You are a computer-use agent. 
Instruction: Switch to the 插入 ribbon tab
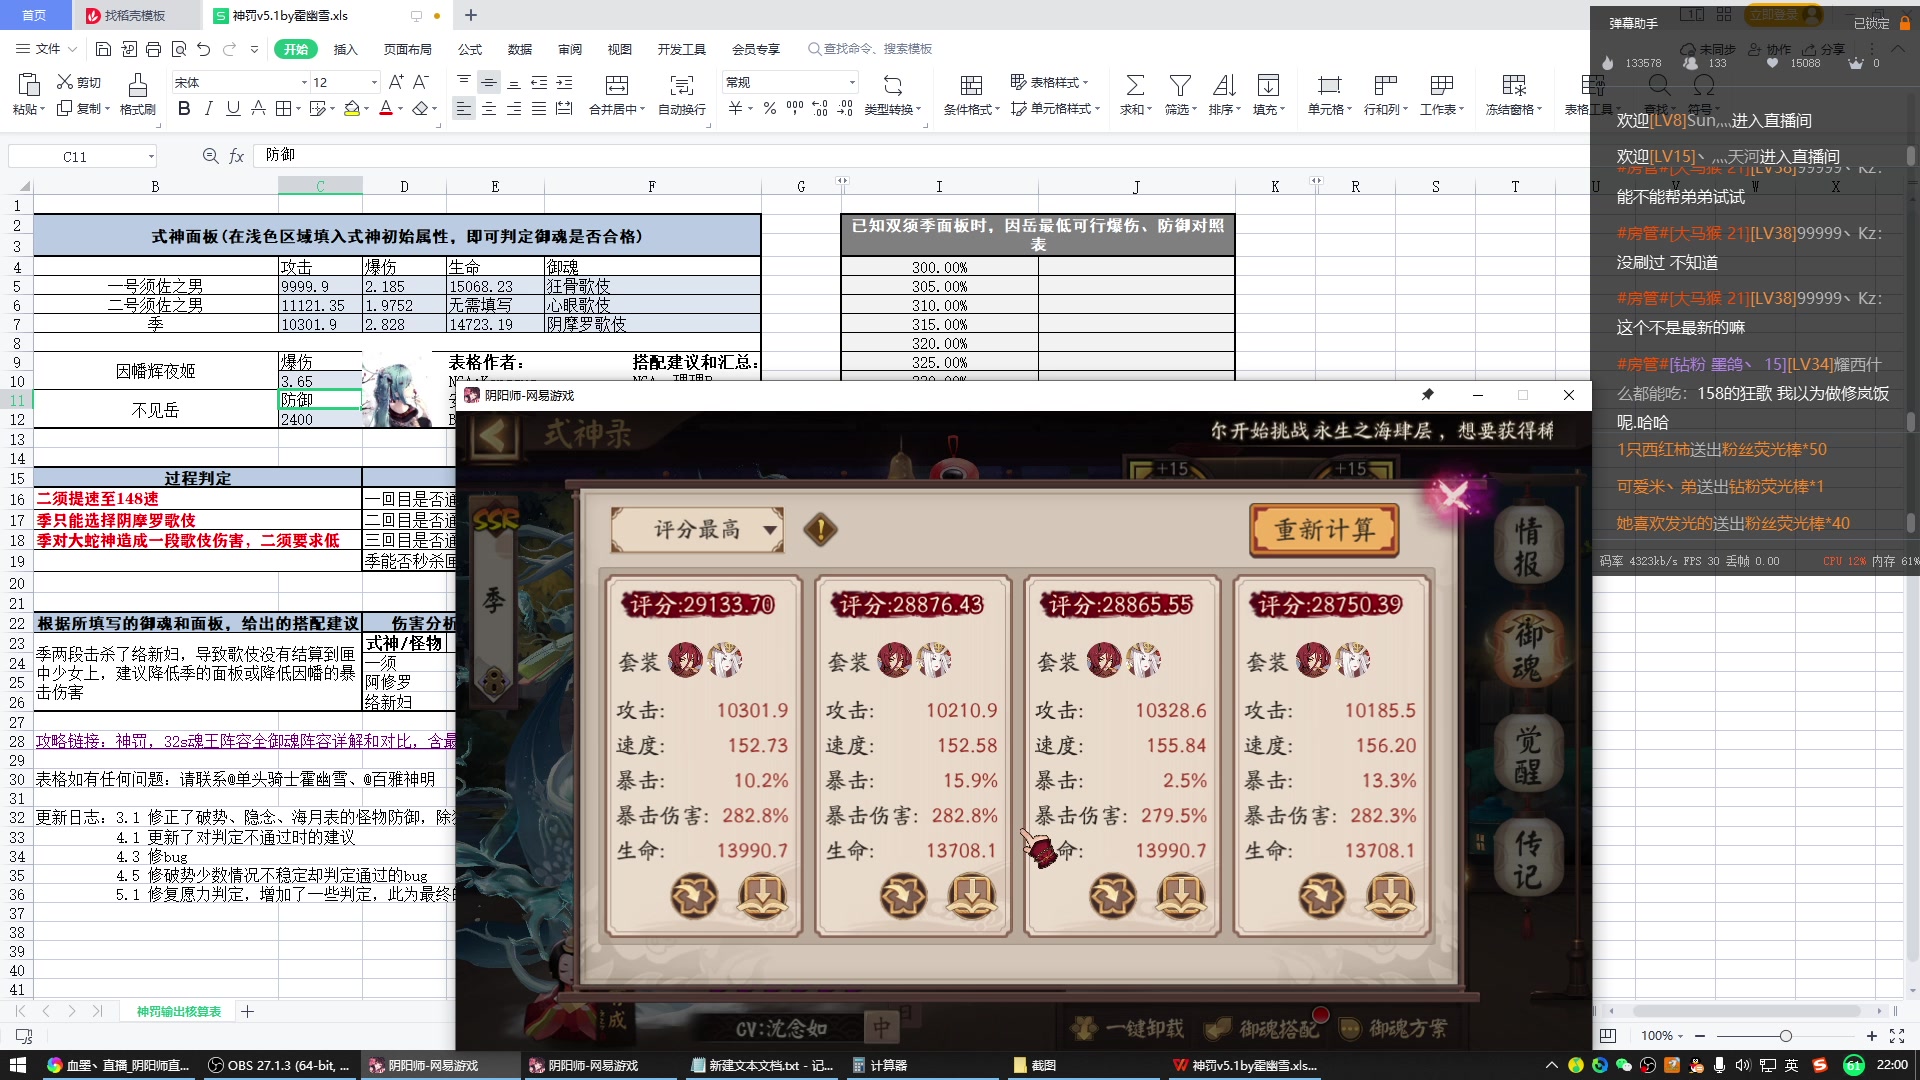[344, 48]
